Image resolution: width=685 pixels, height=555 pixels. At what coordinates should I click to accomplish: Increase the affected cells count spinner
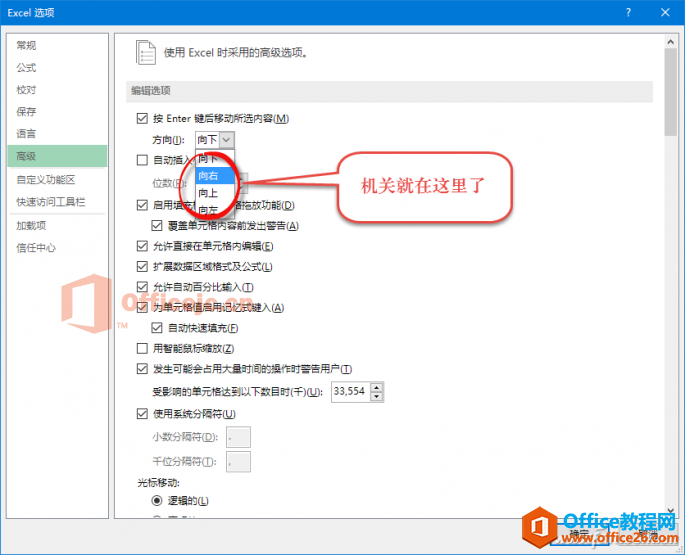[x=377, y=387]
